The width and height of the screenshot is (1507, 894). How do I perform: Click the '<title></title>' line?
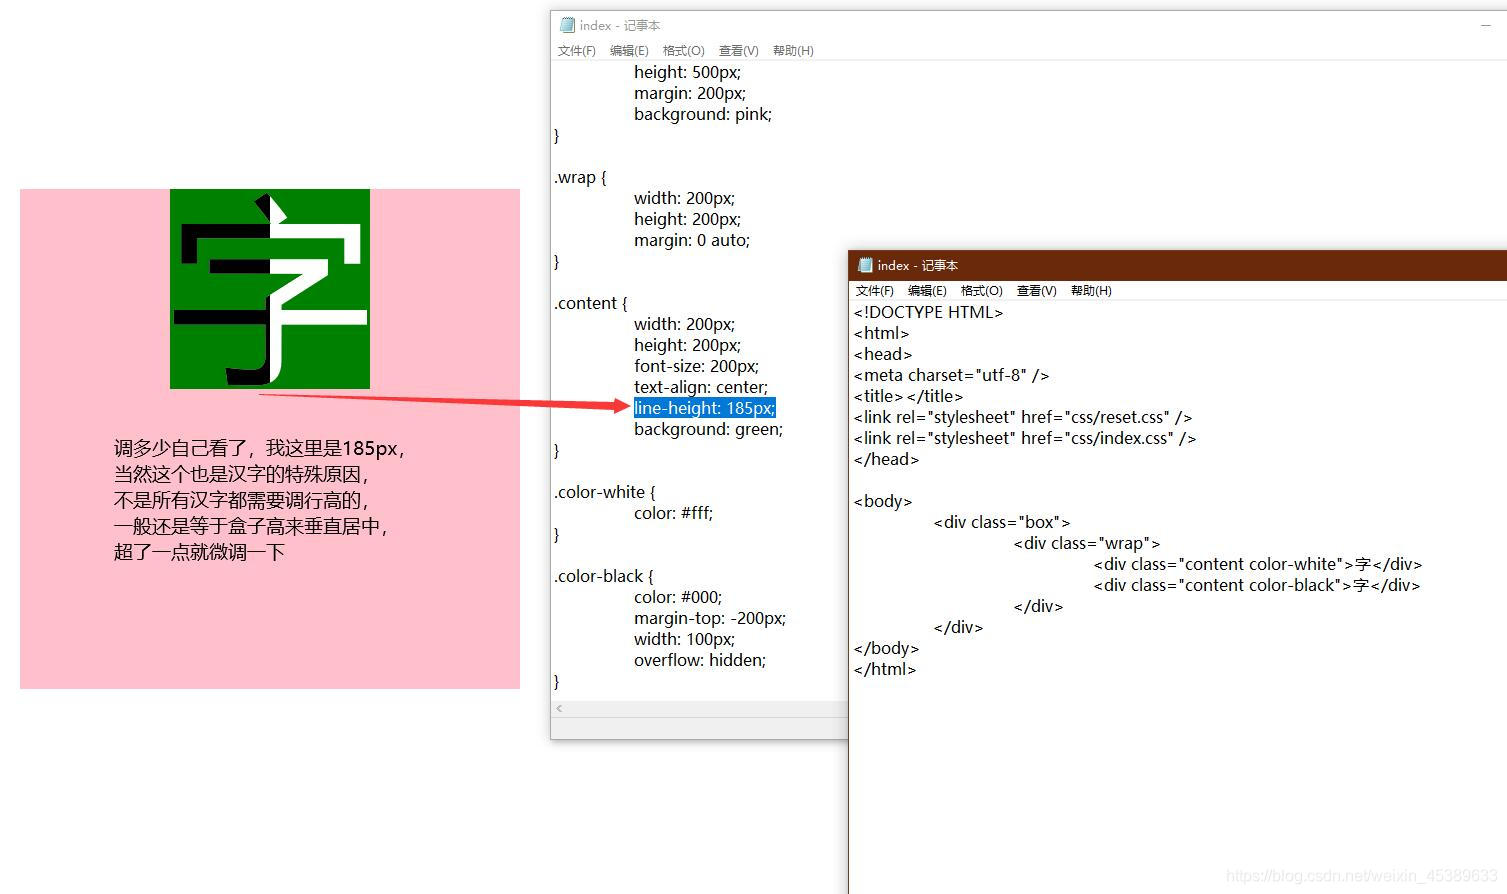click(x=908, y=396)
